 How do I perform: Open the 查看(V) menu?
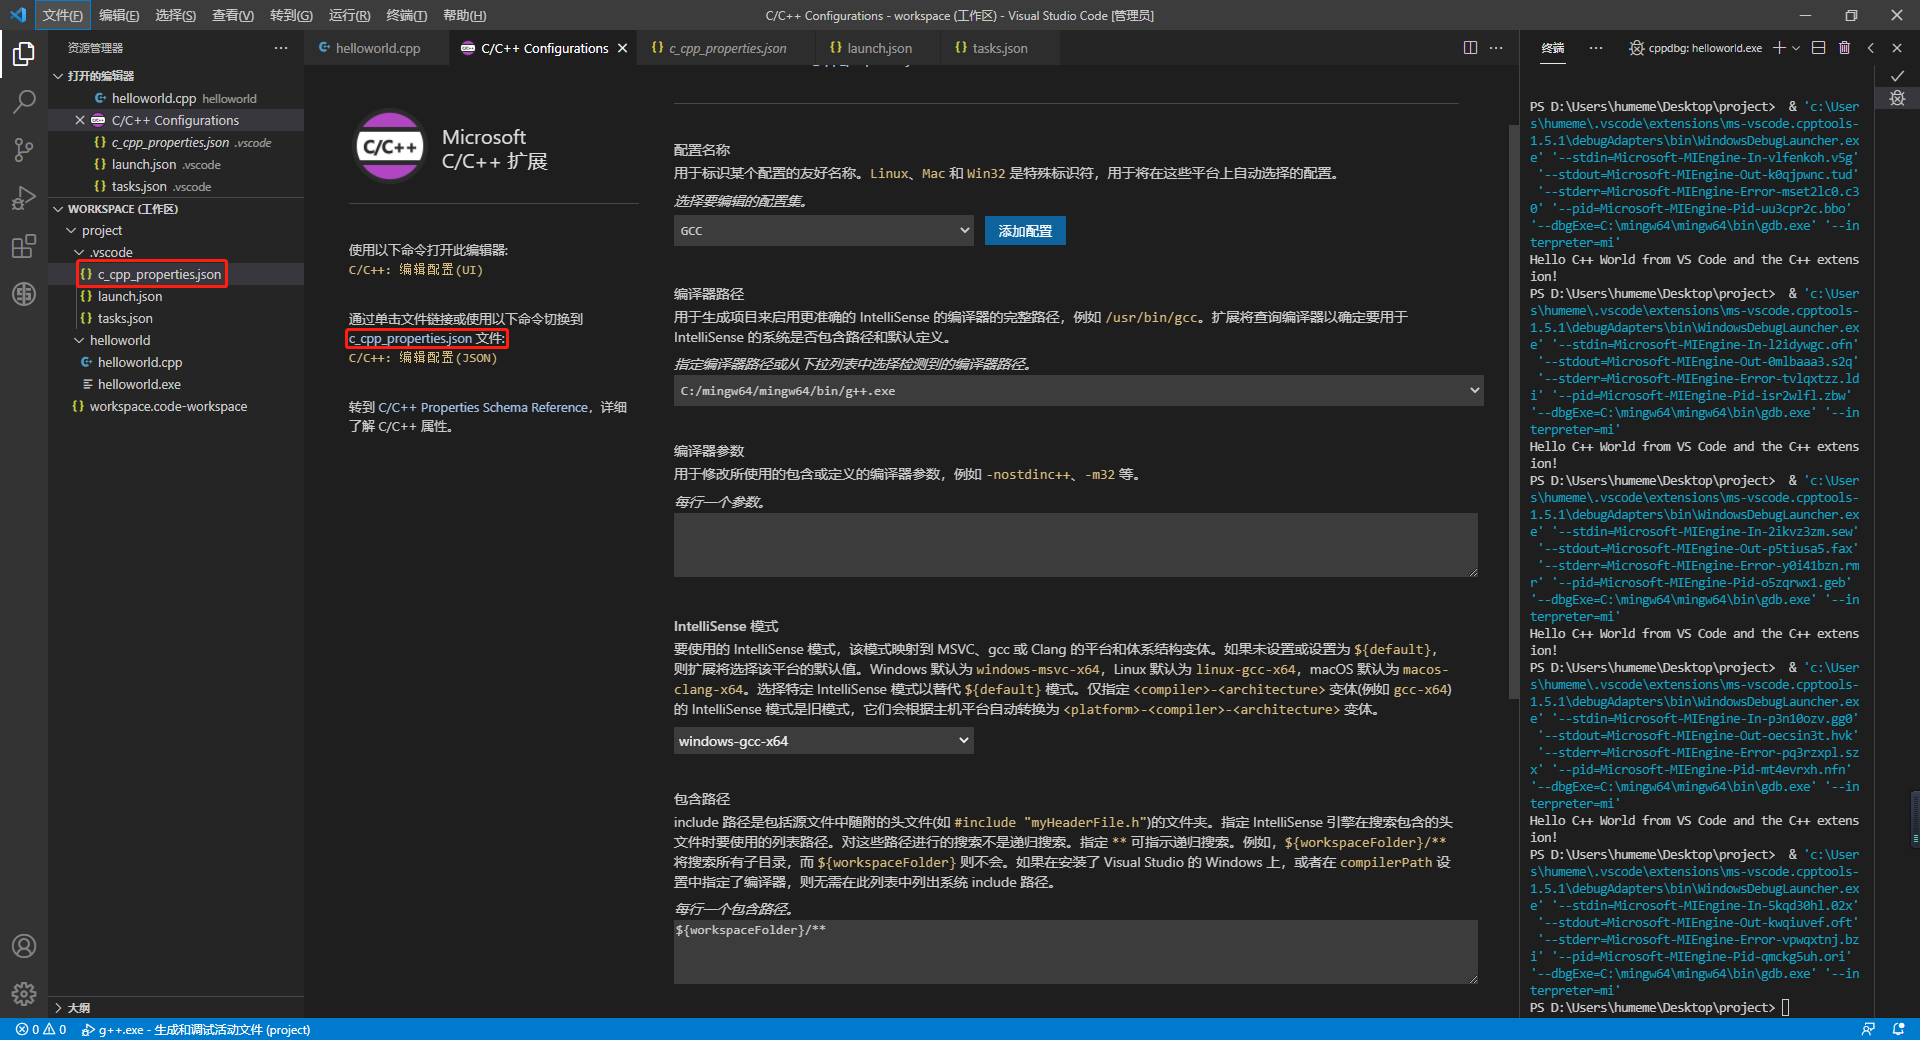(233, 15)
